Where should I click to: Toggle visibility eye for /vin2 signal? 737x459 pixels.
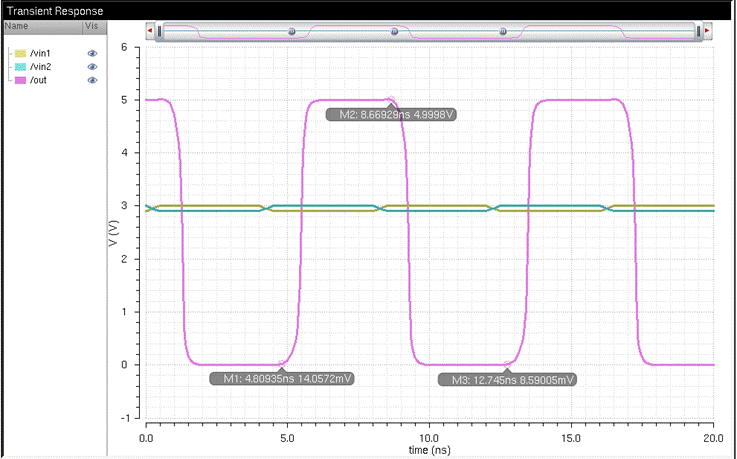tap(92, 67)
